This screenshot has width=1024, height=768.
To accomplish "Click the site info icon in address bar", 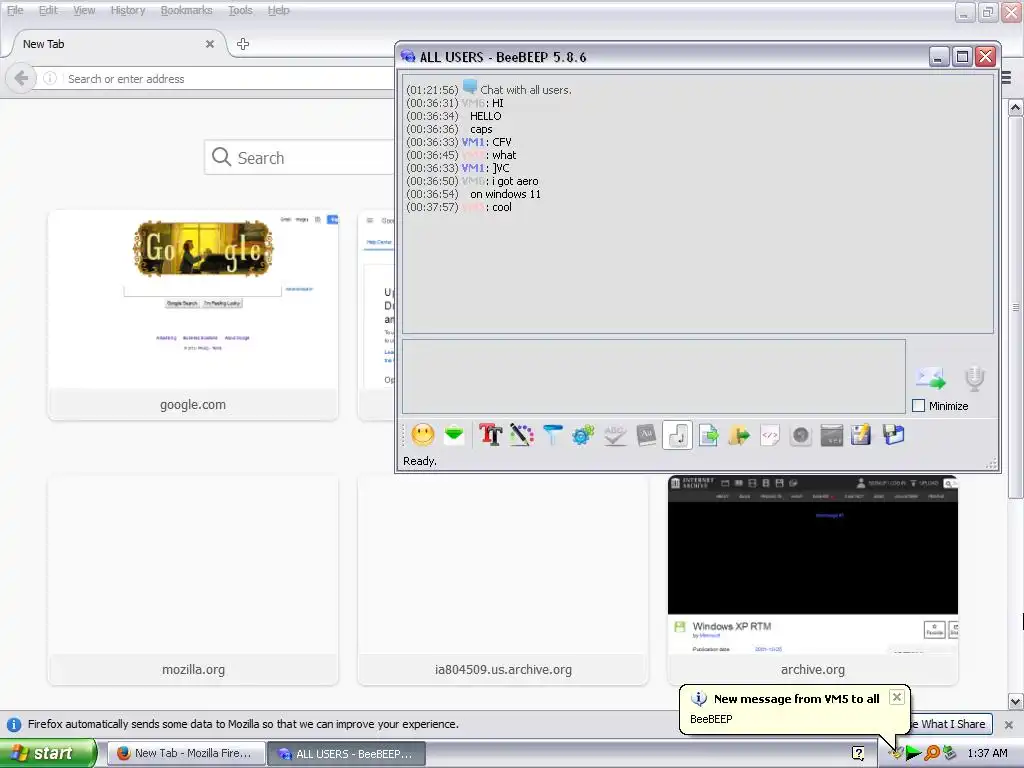I will tap(50, 78).
